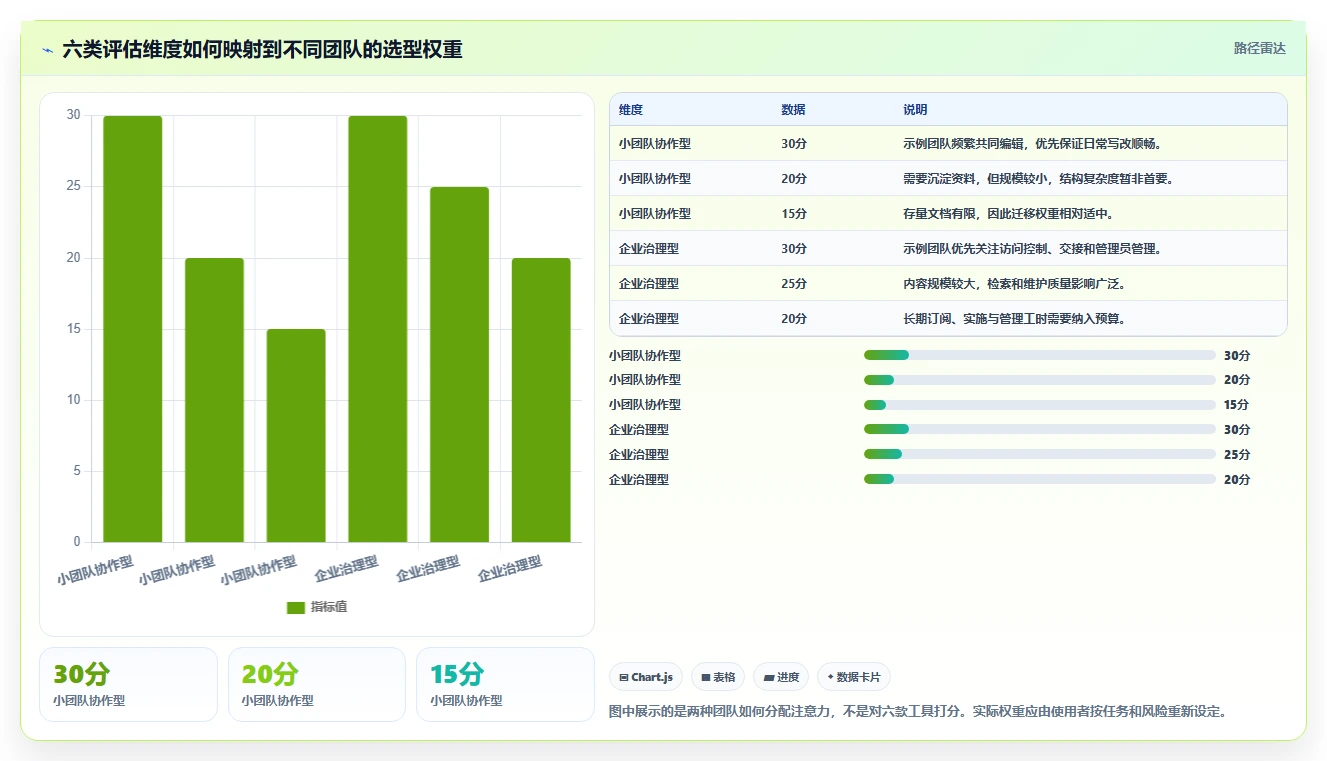
Task: Select the 表格 chip
Action: pos(718,677)
